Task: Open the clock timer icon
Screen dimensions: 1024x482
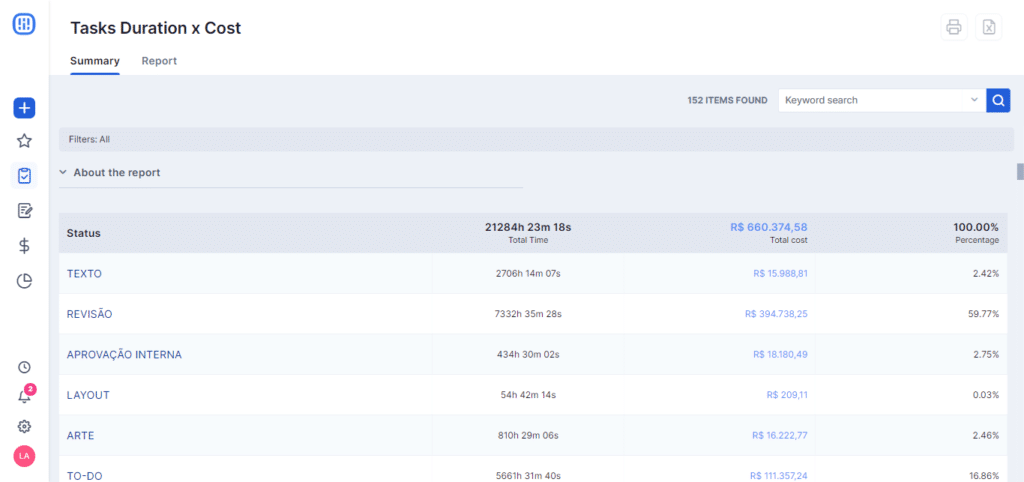Action: (24, 367)
